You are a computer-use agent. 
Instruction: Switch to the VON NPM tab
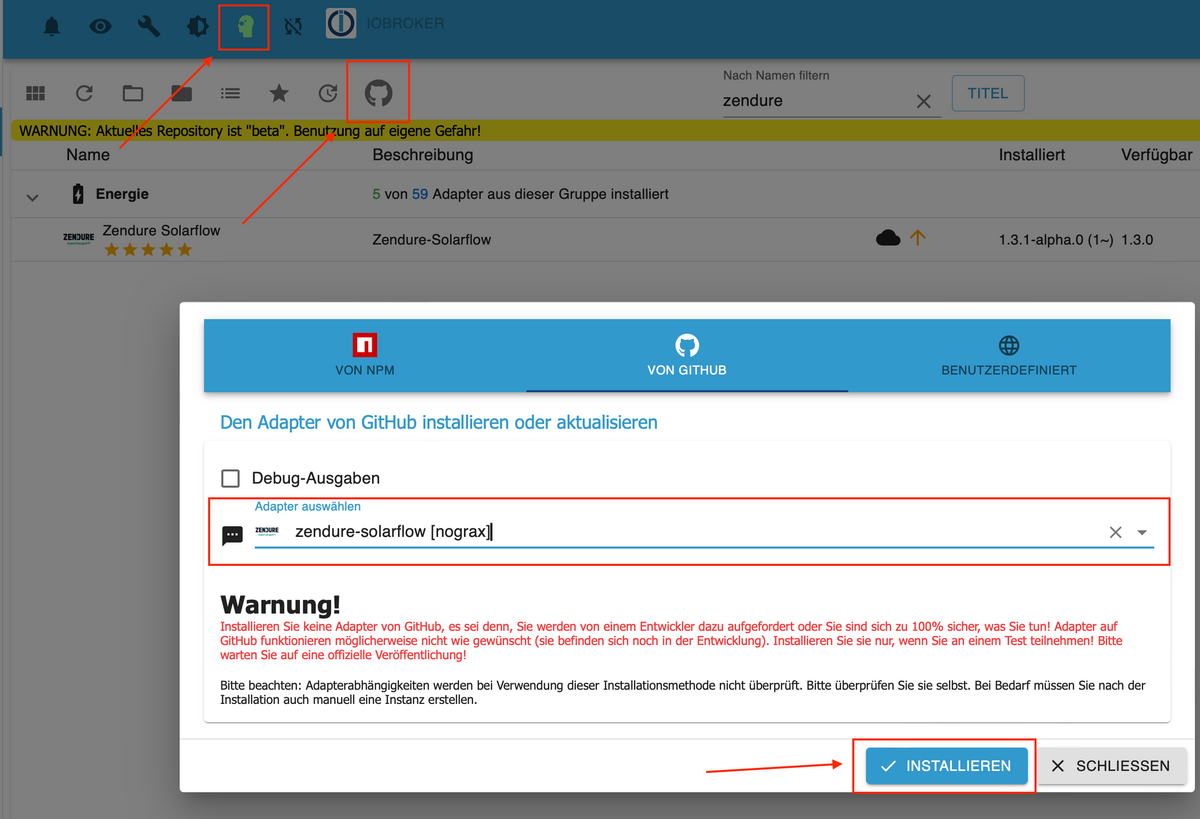(x=365, y=355)
